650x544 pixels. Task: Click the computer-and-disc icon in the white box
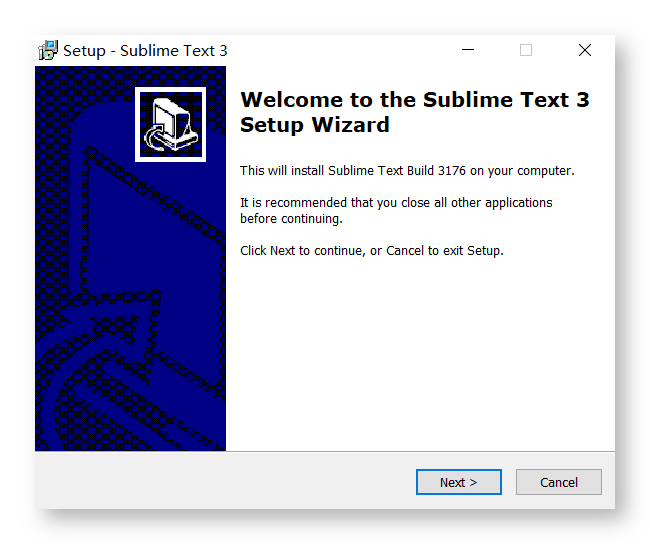pos(170,124)
